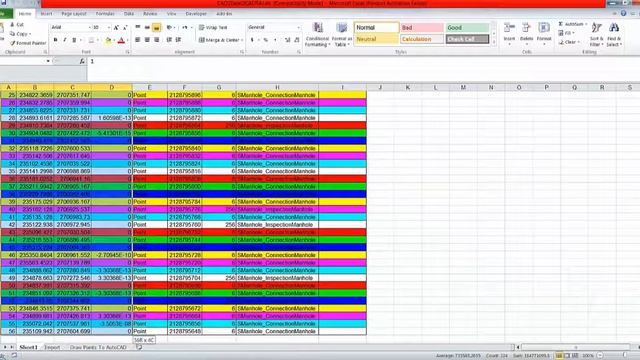Screen dimensions: 640x360
Task: Open Sort & Filter menu
Action: [x=596, y=35]
